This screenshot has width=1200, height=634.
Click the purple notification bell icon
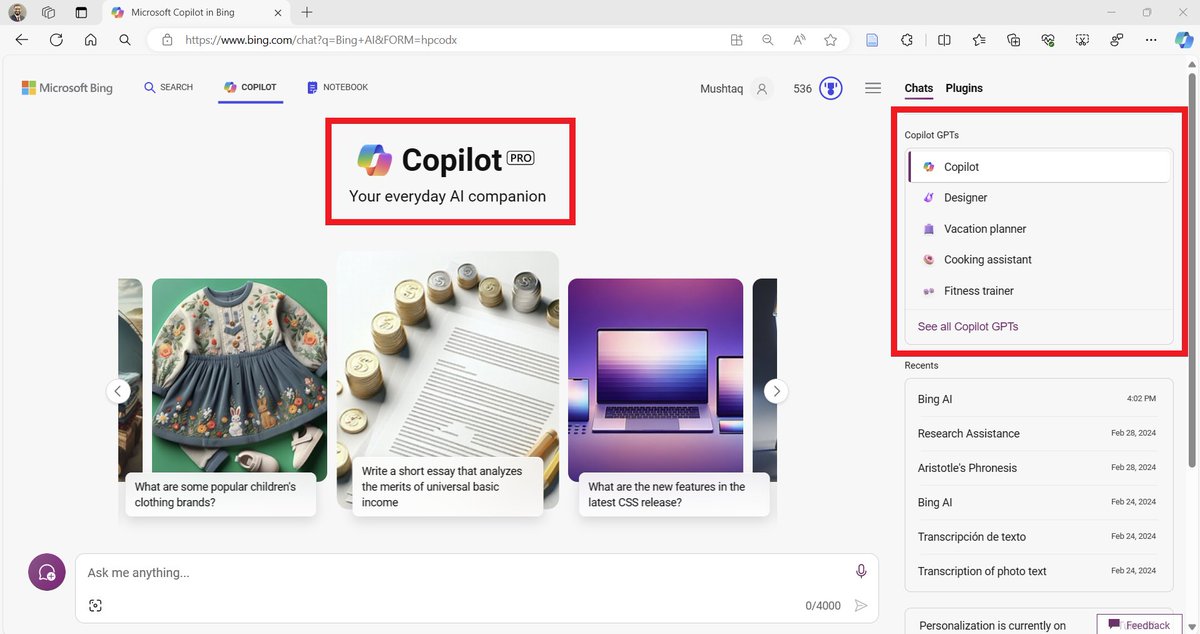[x=46, y=572]
